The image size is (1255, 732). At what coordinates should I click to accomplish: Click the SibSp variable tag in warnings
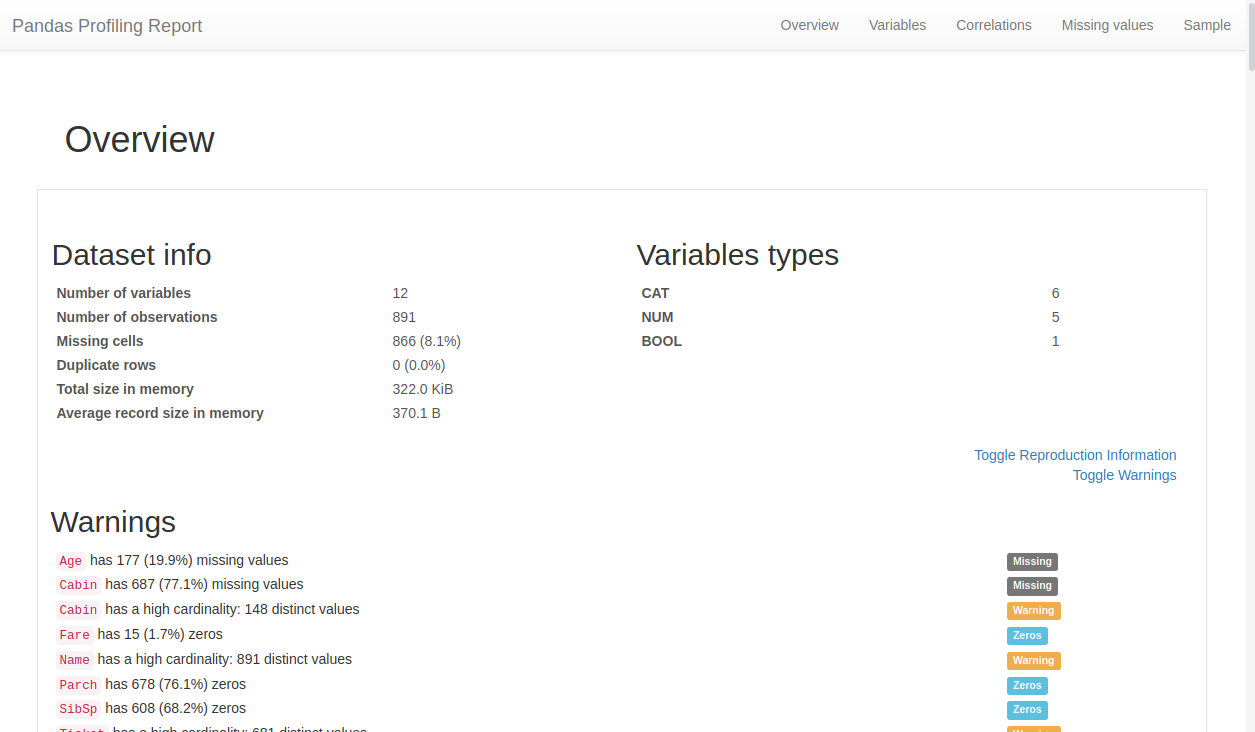[x=78, y=709]
